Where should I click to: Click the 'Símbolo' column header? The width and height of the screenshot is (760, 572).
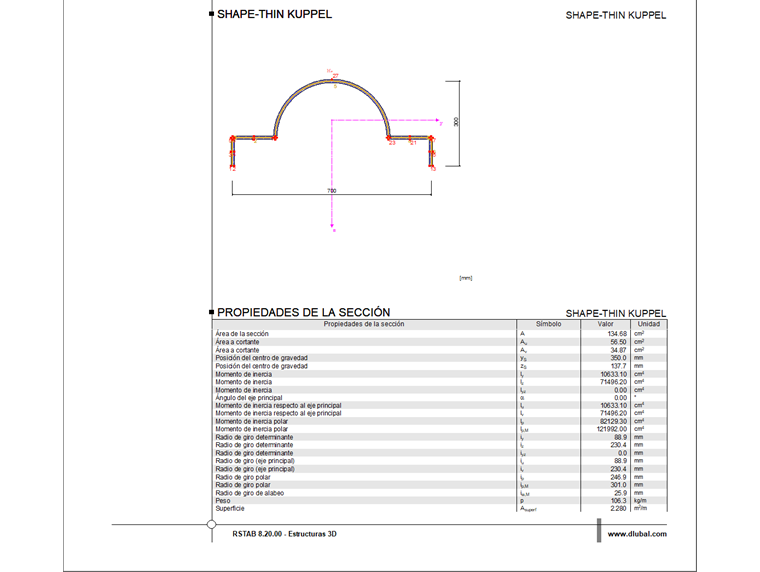pos(548,324)
